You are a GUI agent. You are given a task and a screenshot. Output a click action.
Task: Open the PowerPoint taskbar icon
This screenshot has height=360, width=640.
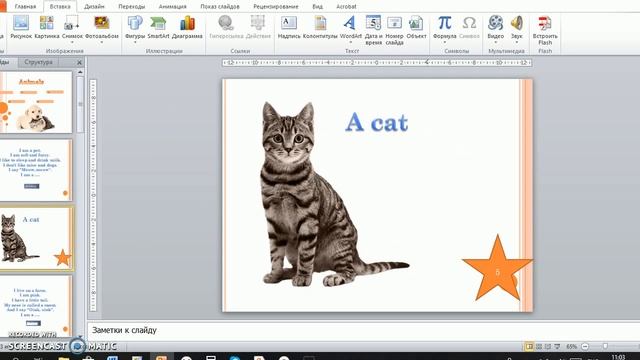pos(161,358)
